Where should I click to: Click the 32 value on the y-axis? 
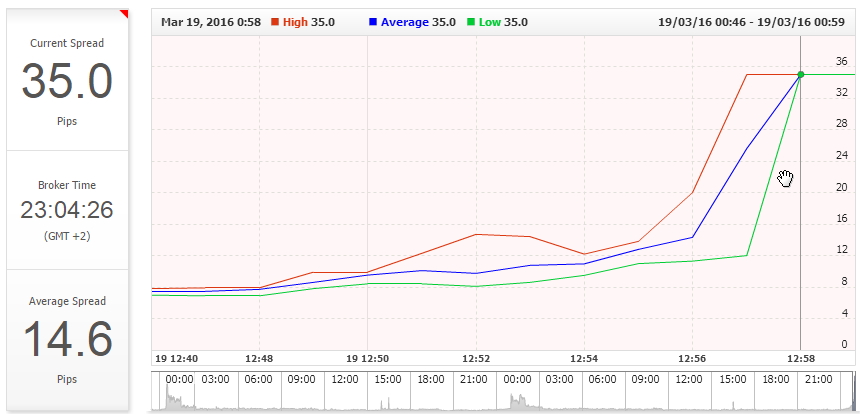[x=841, y=93]
